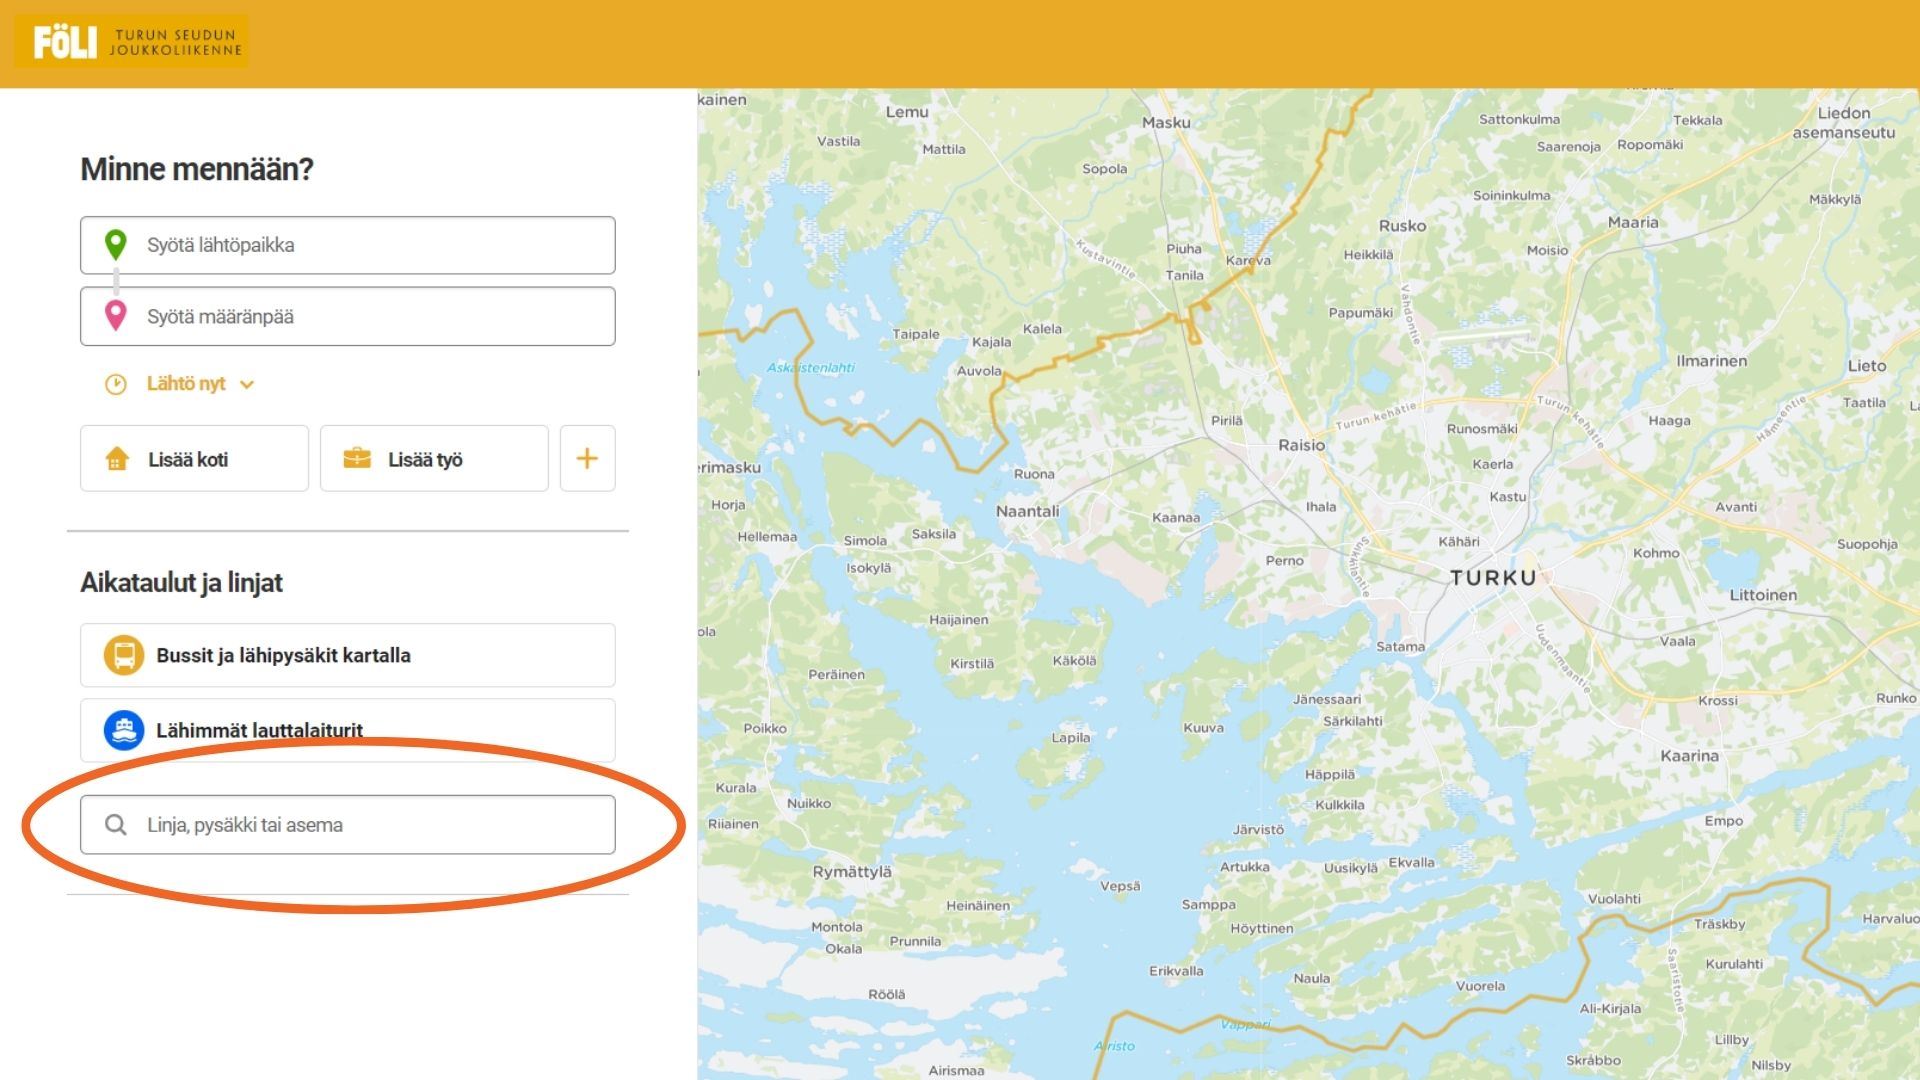Click the TURKU label on the map
Image resolution: width=1920 pixels, height=1080 pixels.
point(1493,578)
